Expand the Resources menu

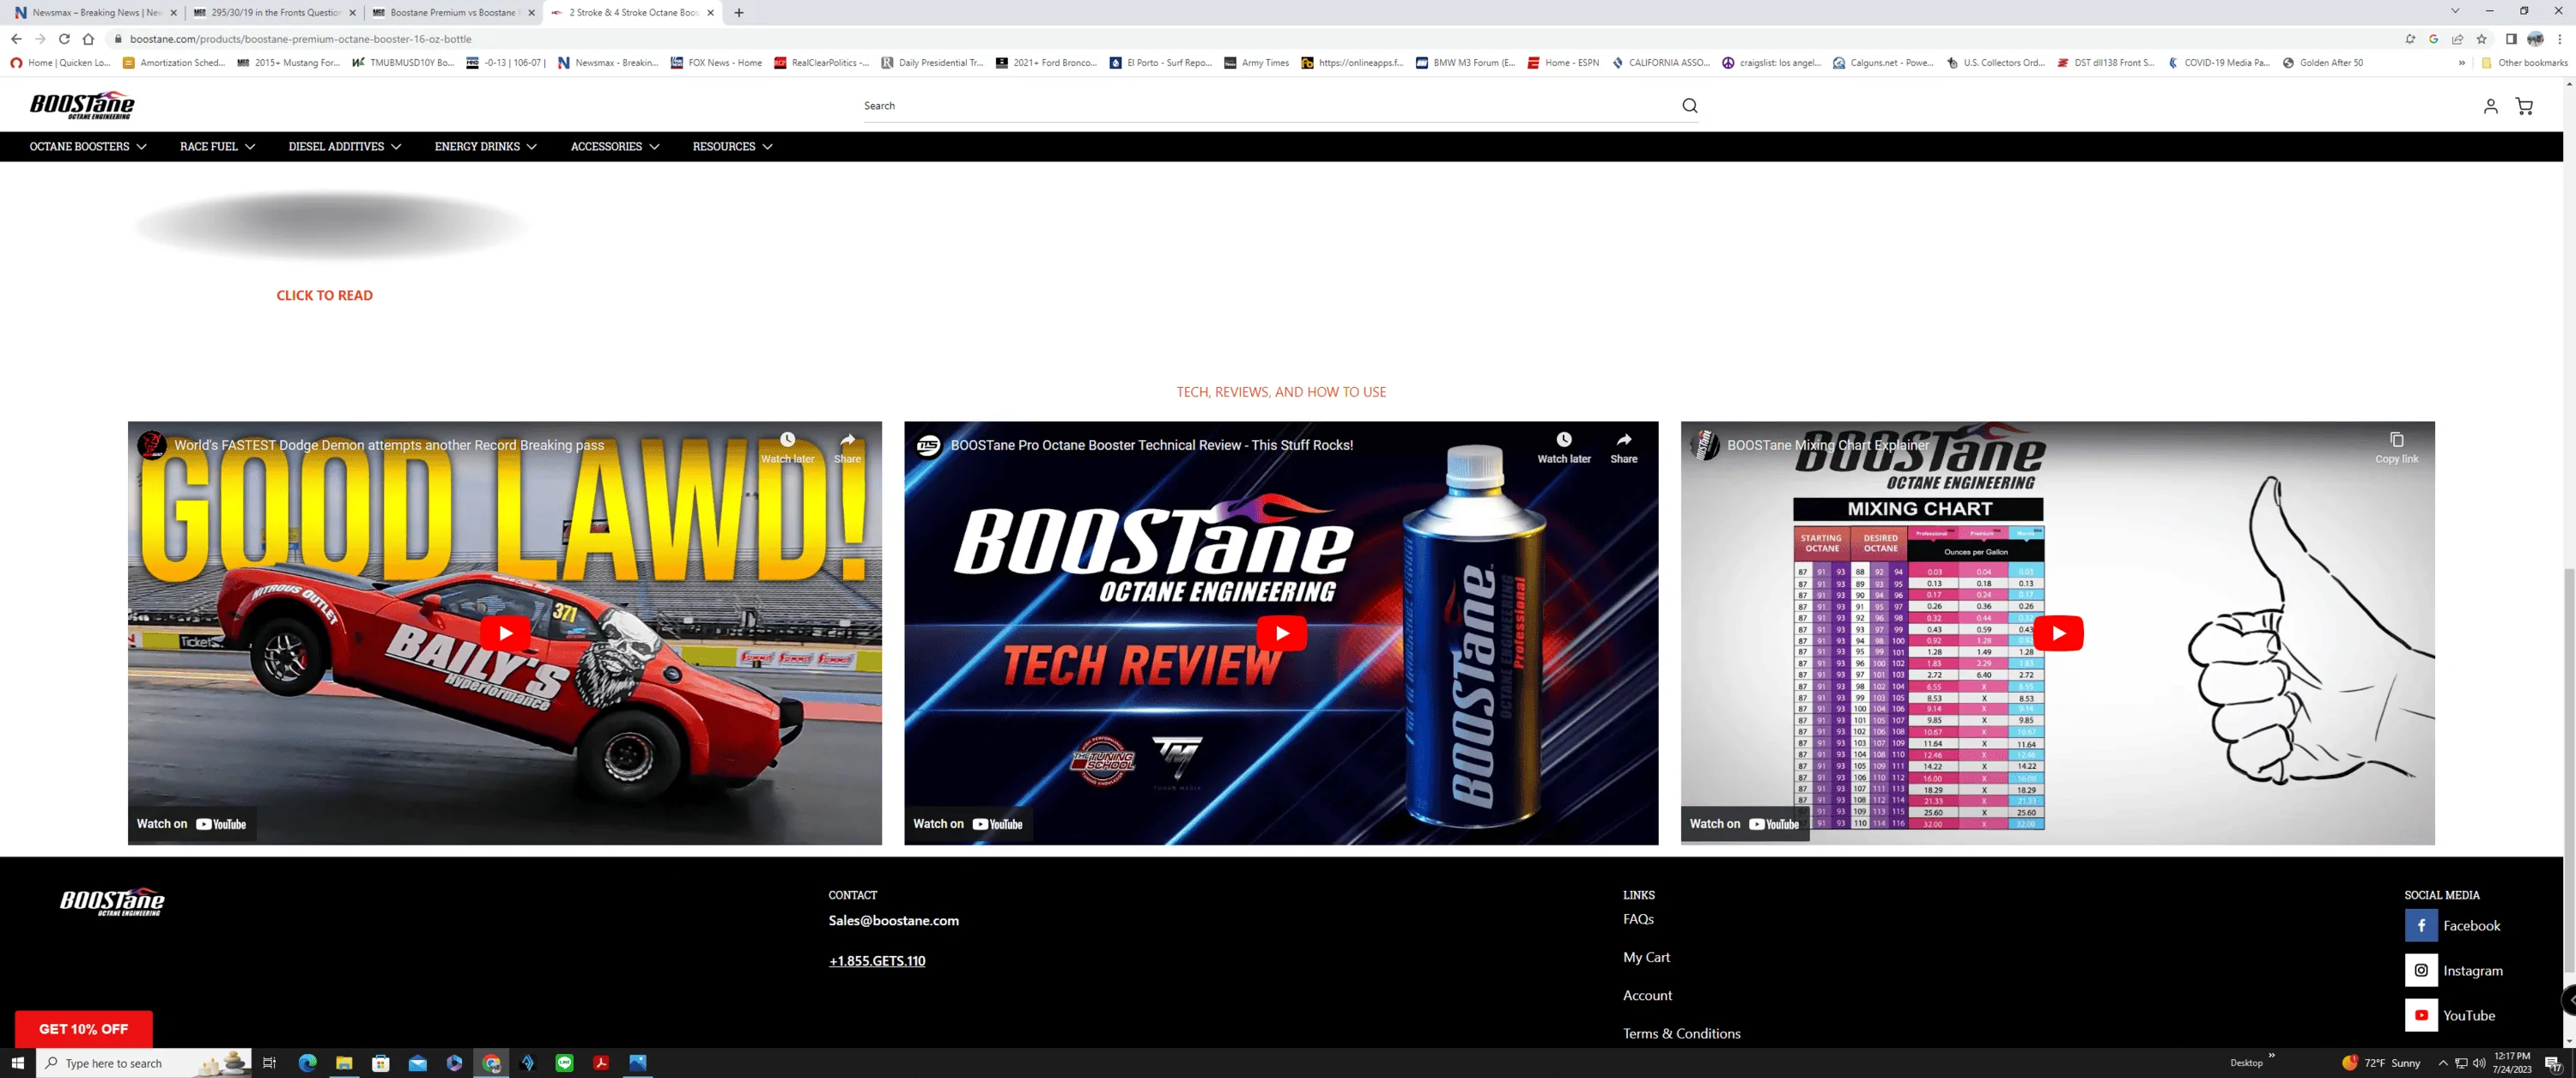coord(733,147)
